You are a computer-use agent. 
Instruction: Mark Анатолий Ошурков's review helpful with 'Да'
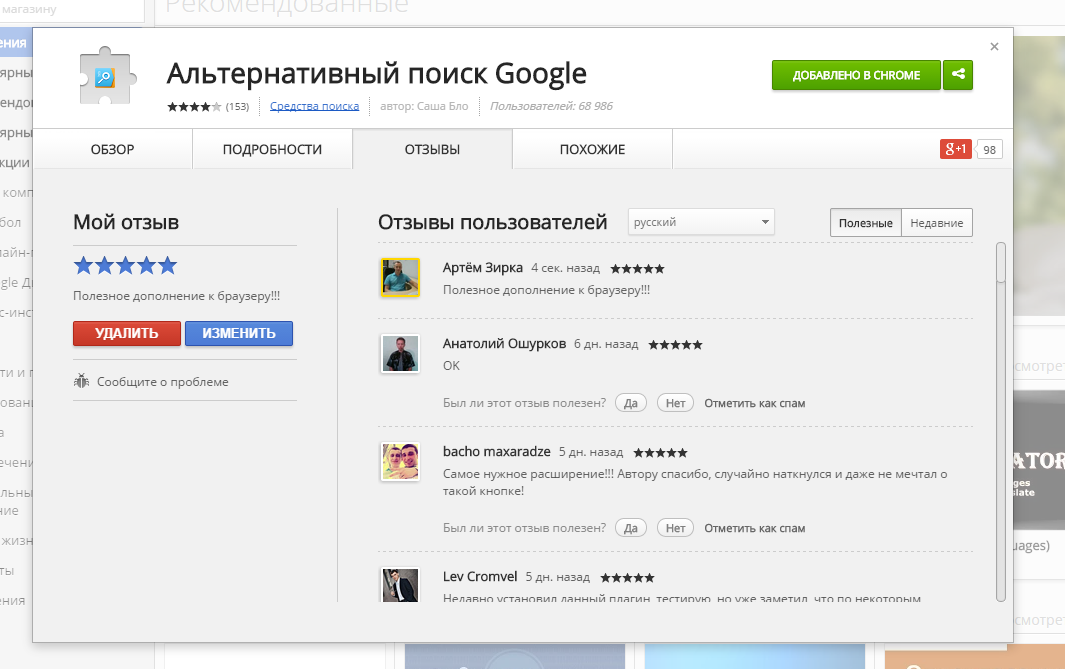(631, 403)
